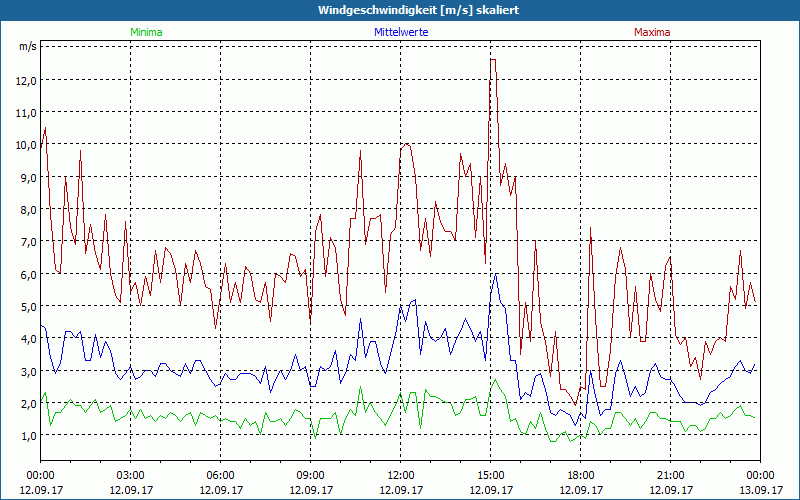Image resolution: width=800 pixels, height=500 pixels.
Task: Click the 15:00 time axis label
Action: coord(490,476)
